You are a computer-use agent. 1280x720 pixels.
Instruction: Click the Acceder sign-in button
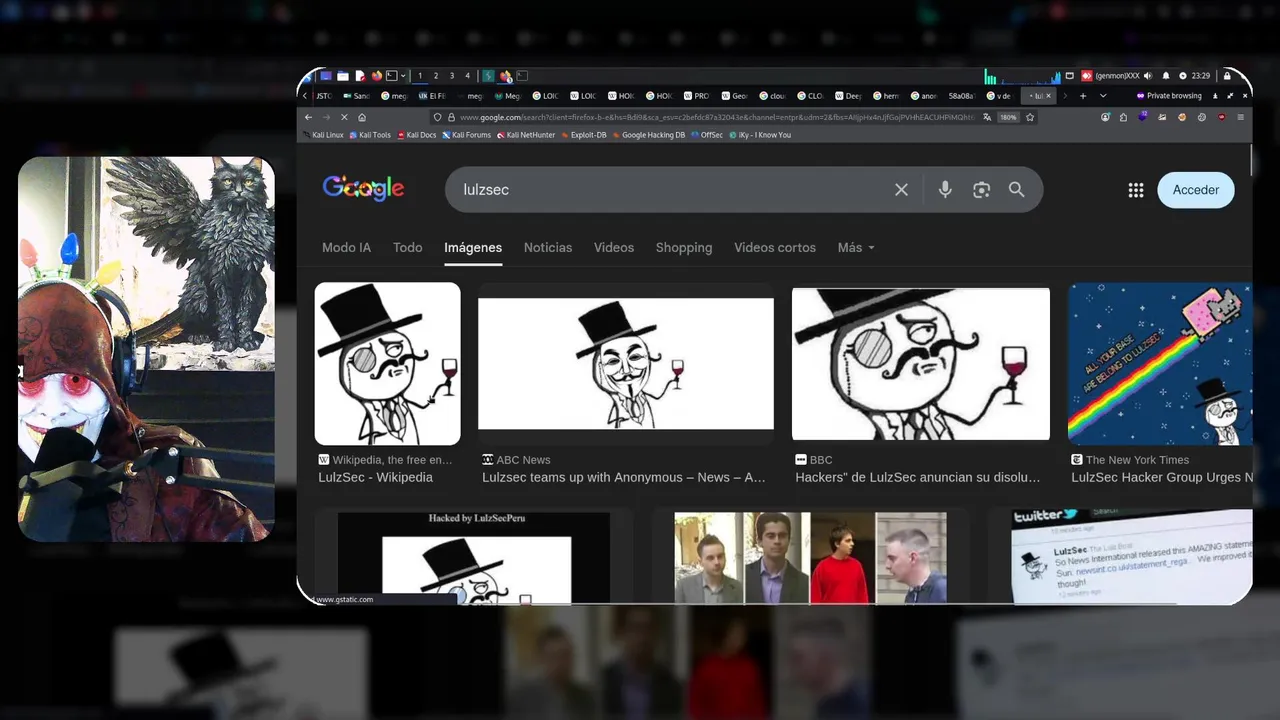(x=1196, y=190)
